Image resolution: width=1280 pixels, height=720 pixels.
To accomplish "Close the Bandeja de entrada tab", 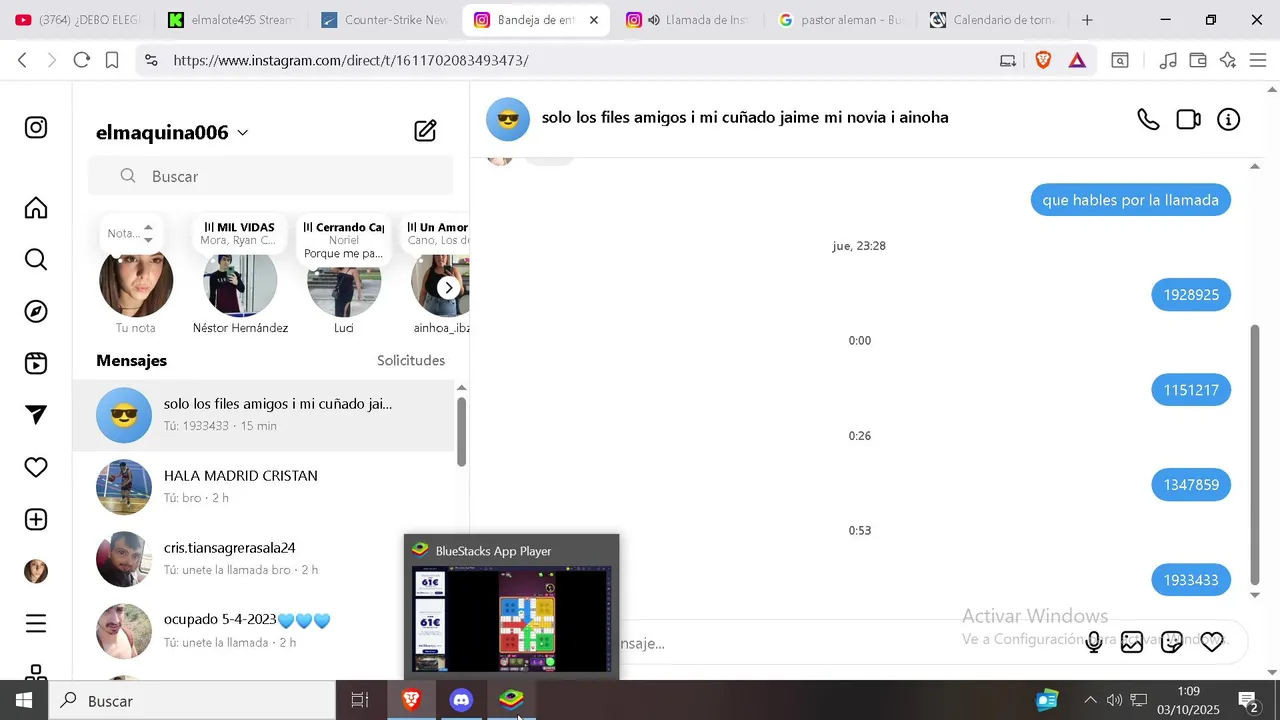I will [x=594, y=20].
